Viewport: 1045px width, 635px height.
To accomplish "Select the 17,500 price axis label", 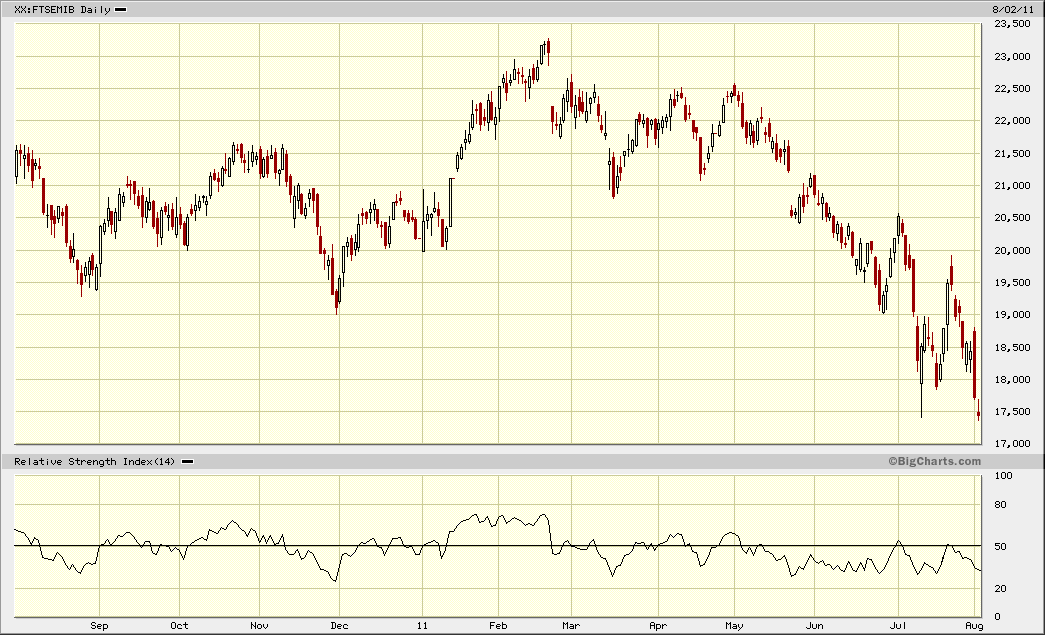I will 1012,412.
